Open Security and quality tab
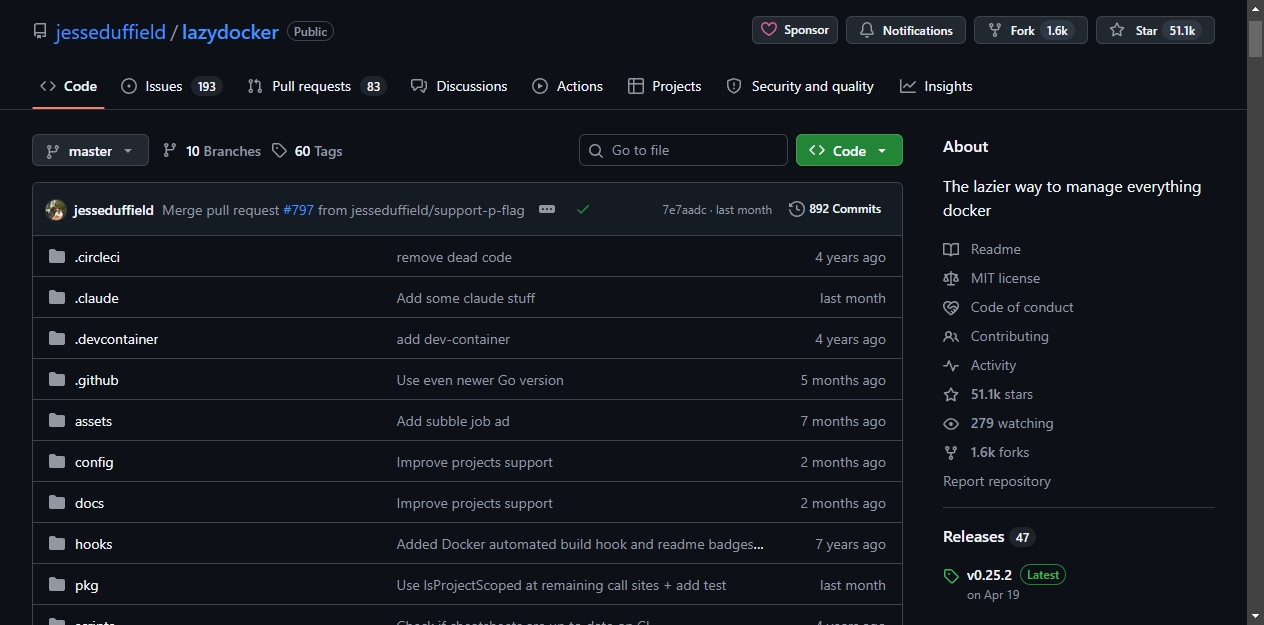 coord(800,86)
